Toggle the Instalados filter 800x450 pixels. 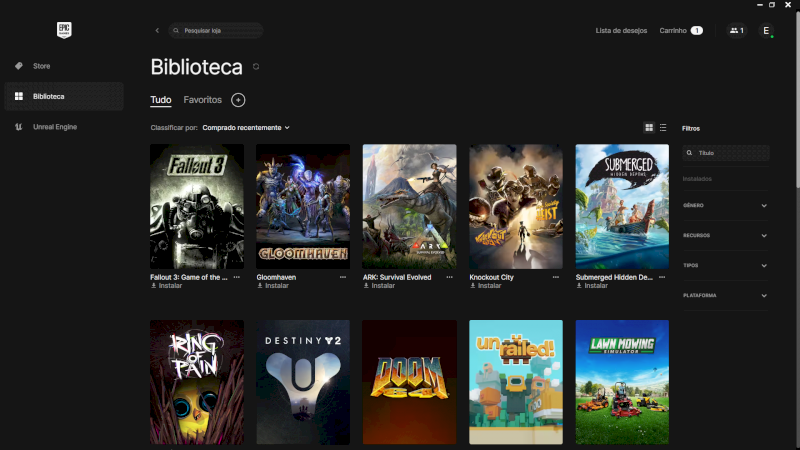[697, 179]
